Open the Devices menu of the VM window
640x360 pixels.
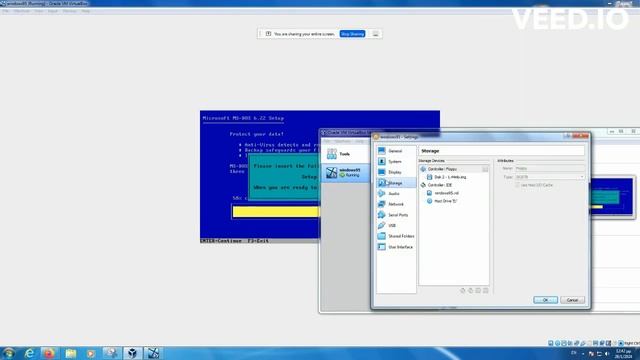point(69,11)
